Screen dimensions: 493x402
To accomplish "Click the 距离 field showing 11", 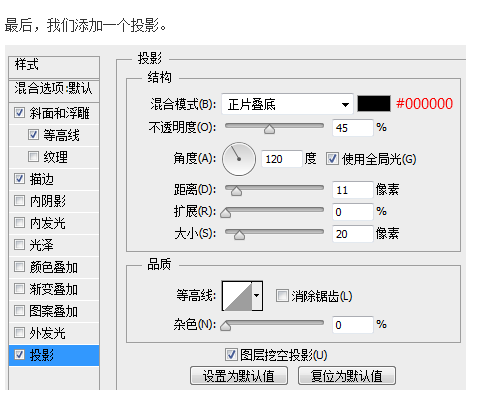I will click(x=352, y=190).
